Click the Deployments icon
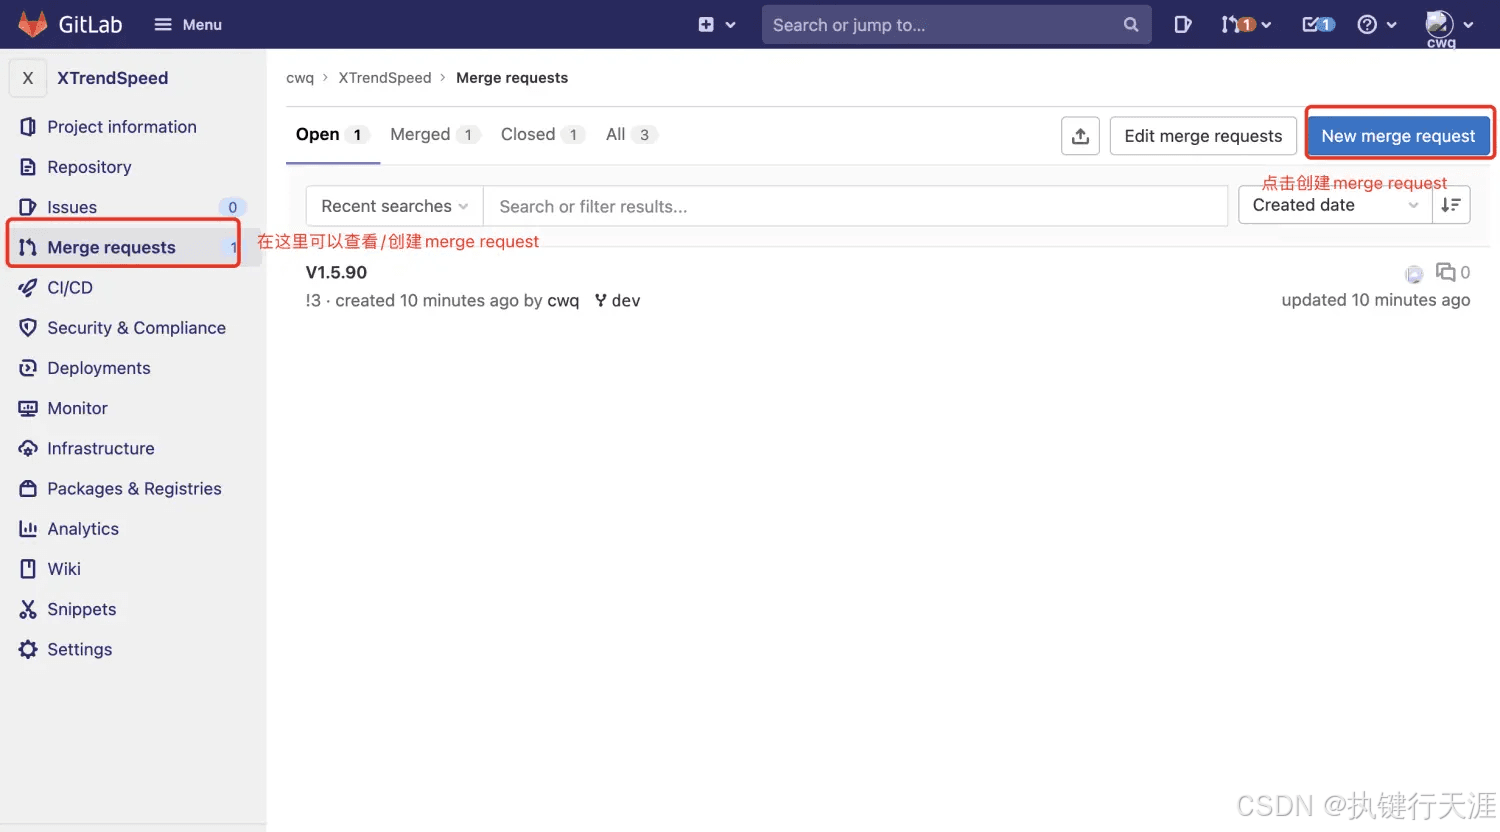The width and height of the screenshot is (1500, 832). (x=28, y=368)
